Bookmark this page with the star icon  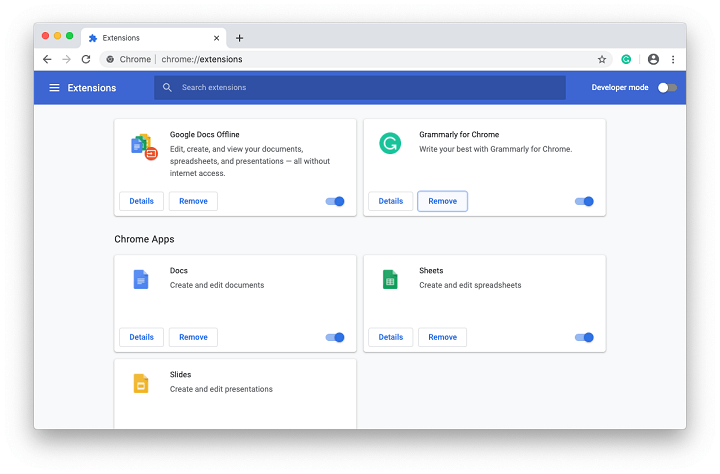602,59
